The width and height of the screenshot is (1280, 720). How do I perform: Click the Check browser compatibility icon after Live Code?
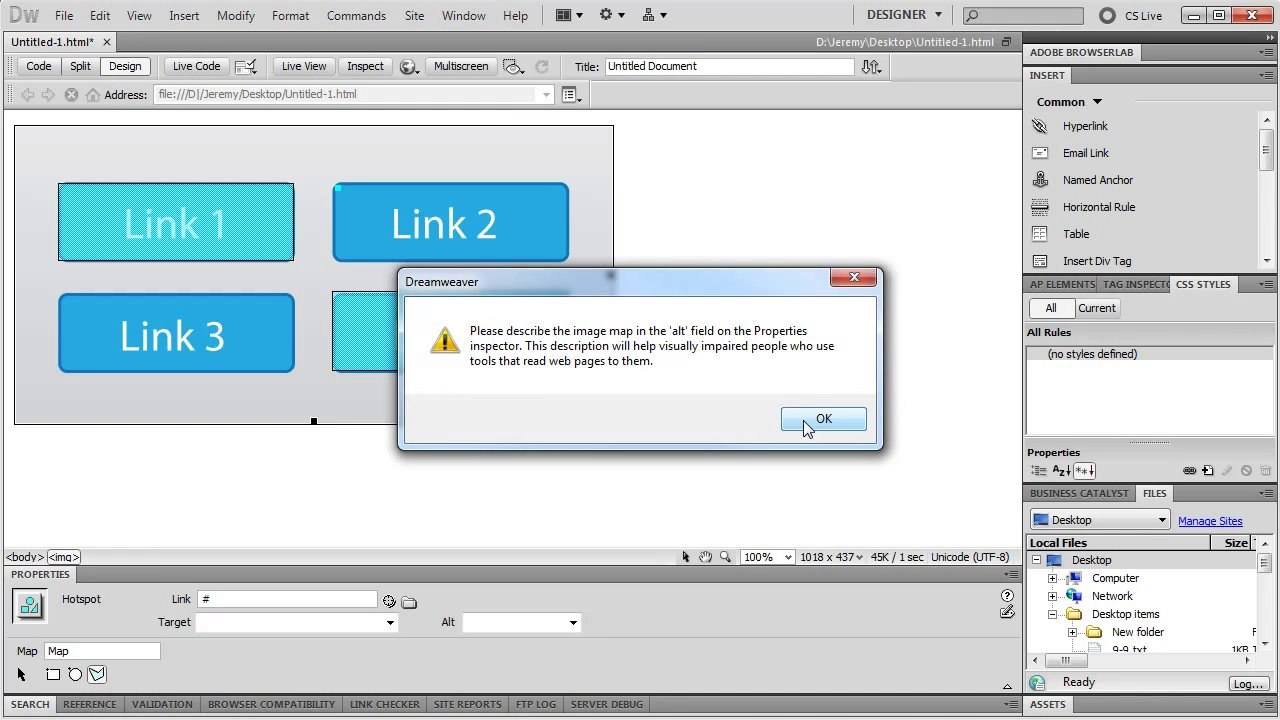pos(245,67)
